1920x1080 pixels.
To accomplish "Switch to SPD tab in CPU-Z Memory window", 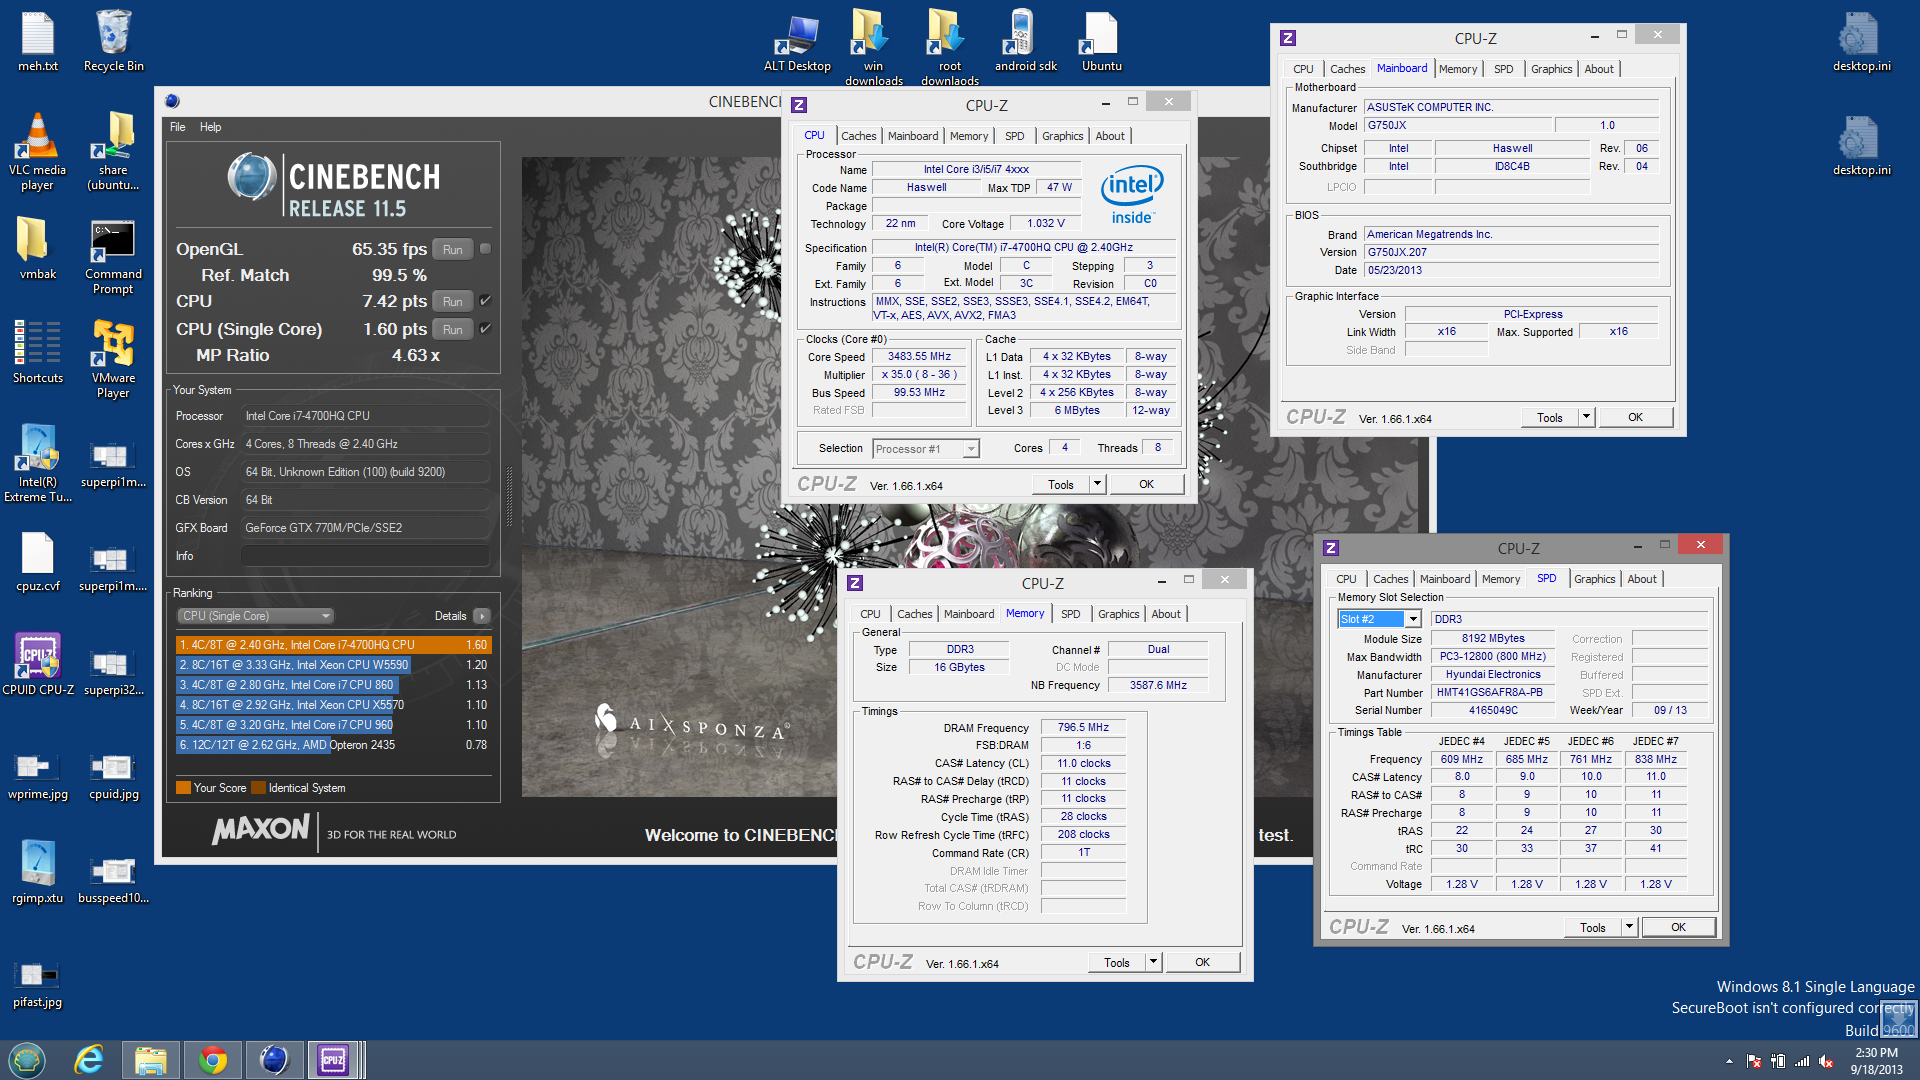I will point(1070,614).
